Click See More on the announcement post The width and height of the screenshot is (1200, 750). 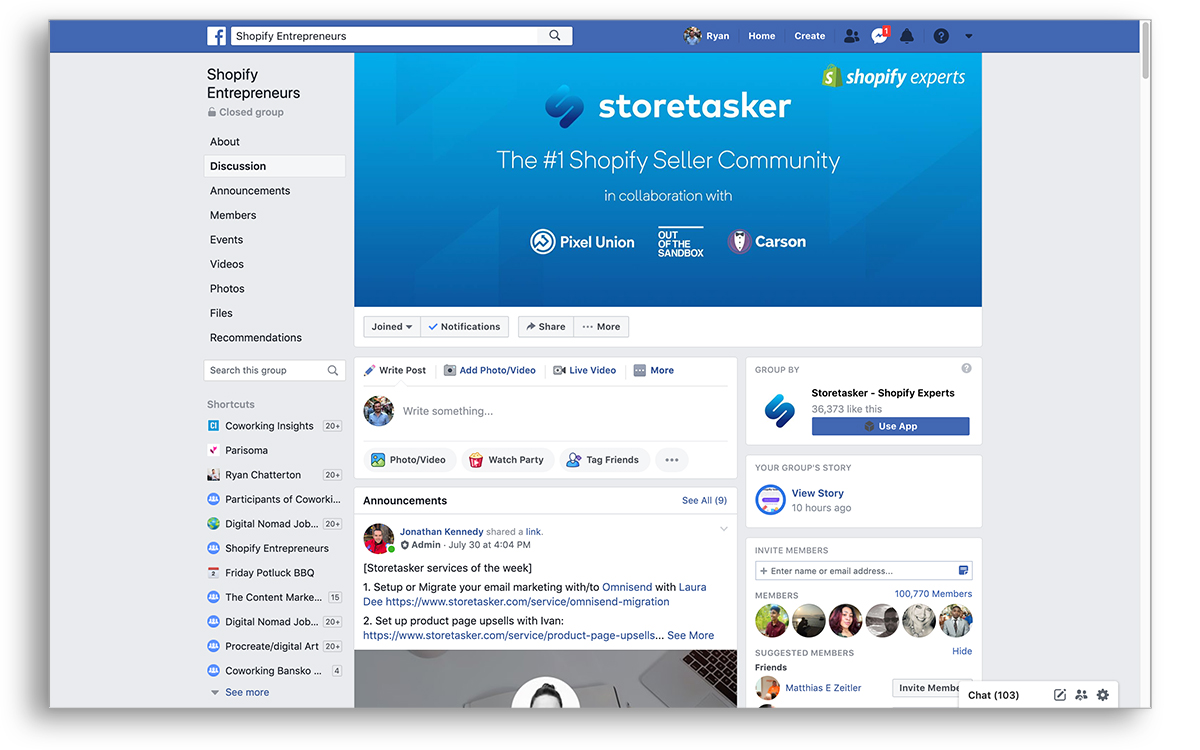pos(691,635)
